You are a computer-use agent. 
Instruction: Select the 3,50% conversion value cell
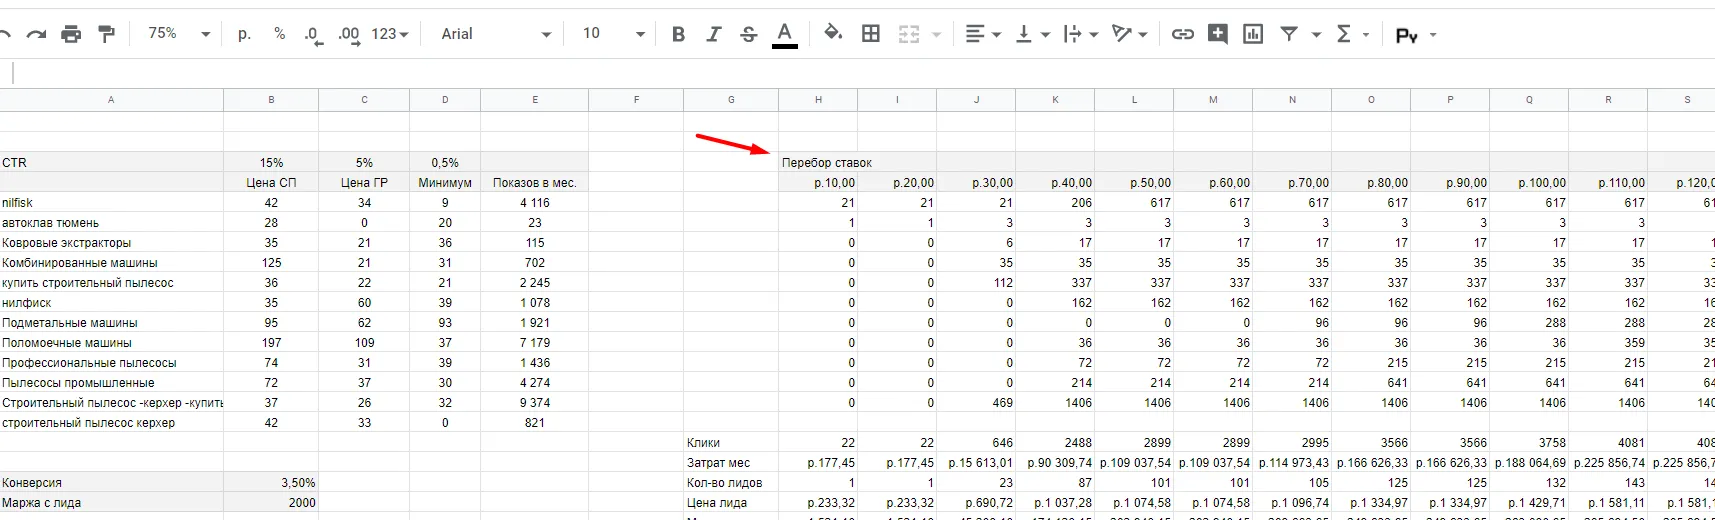pos(271,482)
